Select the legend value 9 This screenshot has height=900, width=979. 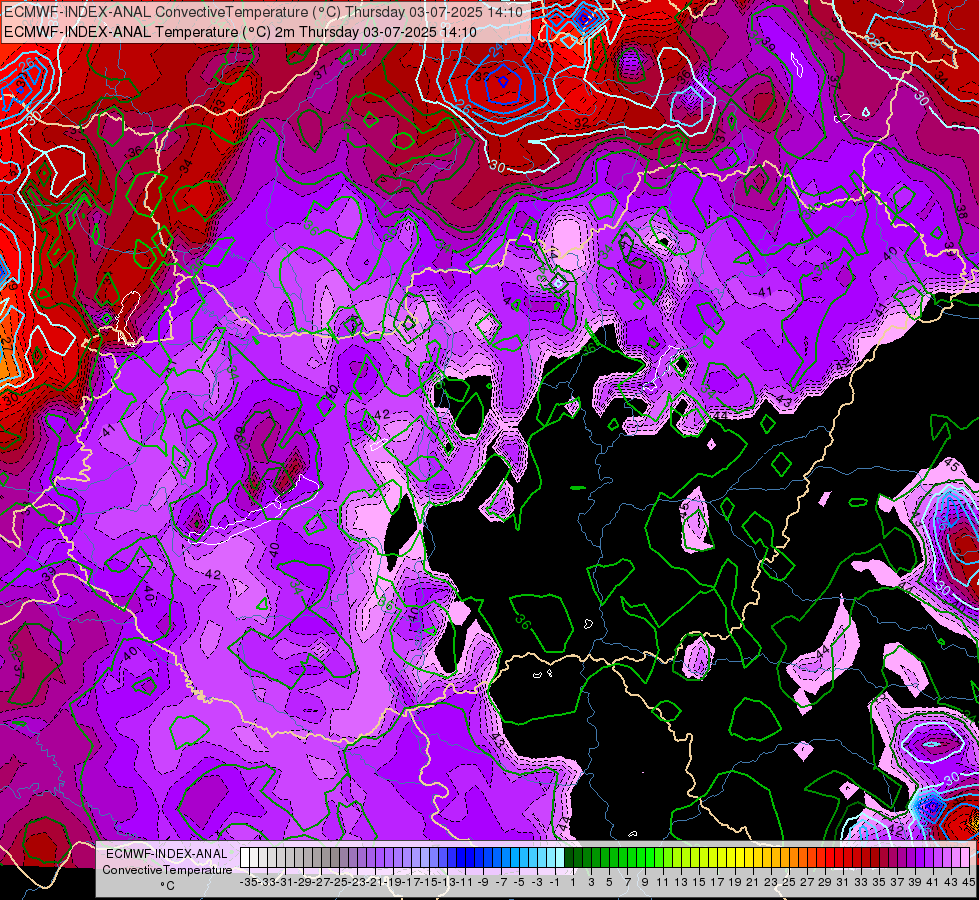pyautogui.click(x=646, y=883)
